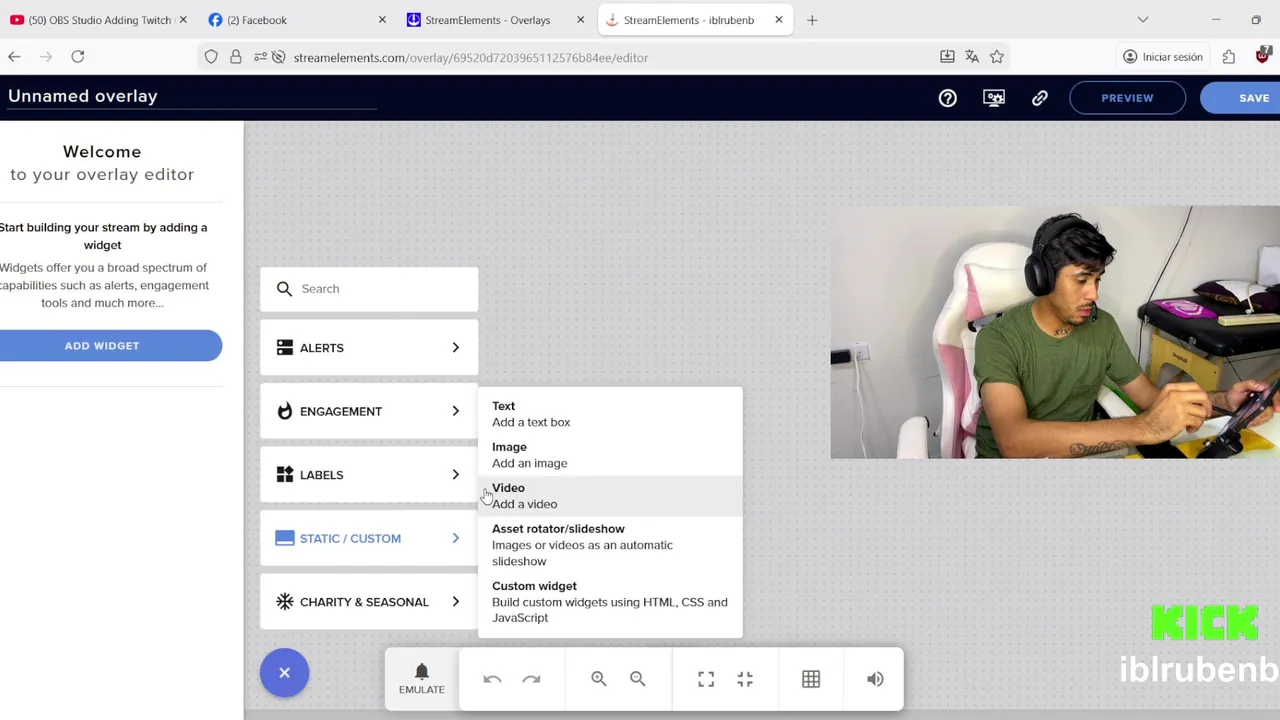Expand STATIC / CUSTOM chevron arrow
Screen dimensions: 1280x720
455,538
